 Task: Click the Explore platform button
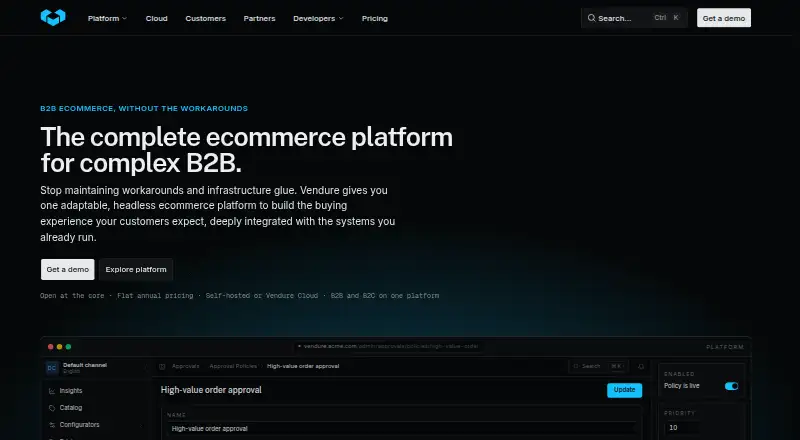pos(136,270)
